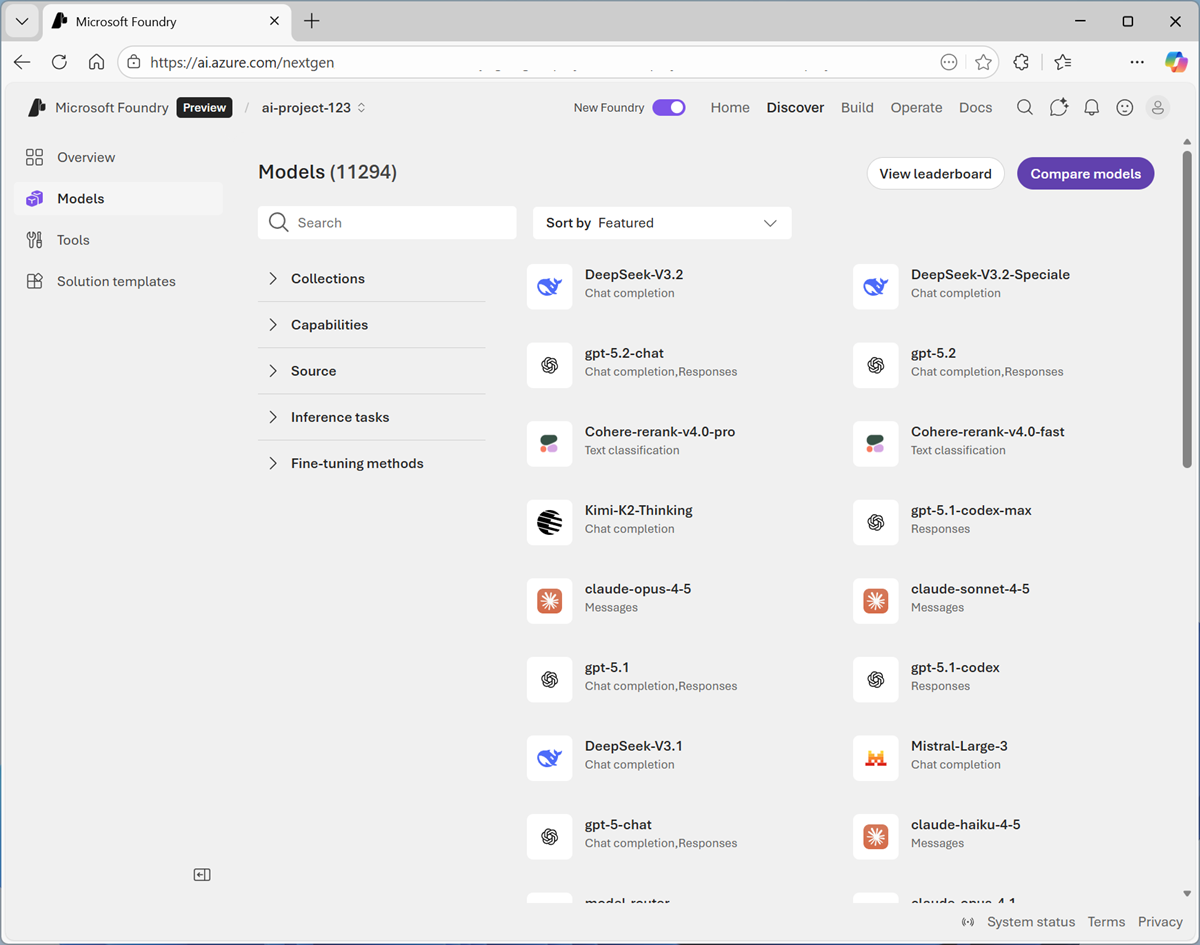Expand the Capabilities filter section

coord(329,325)
